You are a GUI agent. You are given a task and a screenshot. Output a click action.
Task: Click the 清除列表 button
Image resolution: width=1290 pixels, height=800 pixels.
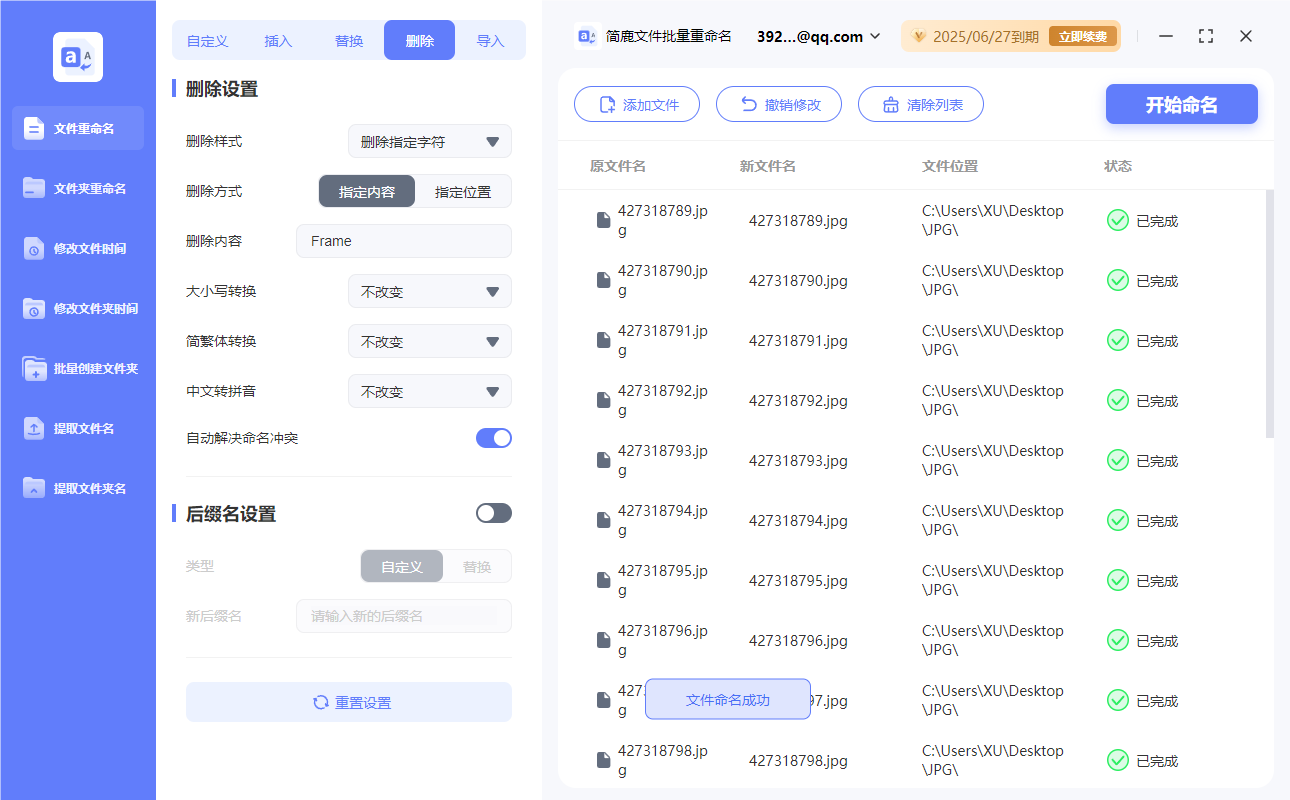(921, 104)
